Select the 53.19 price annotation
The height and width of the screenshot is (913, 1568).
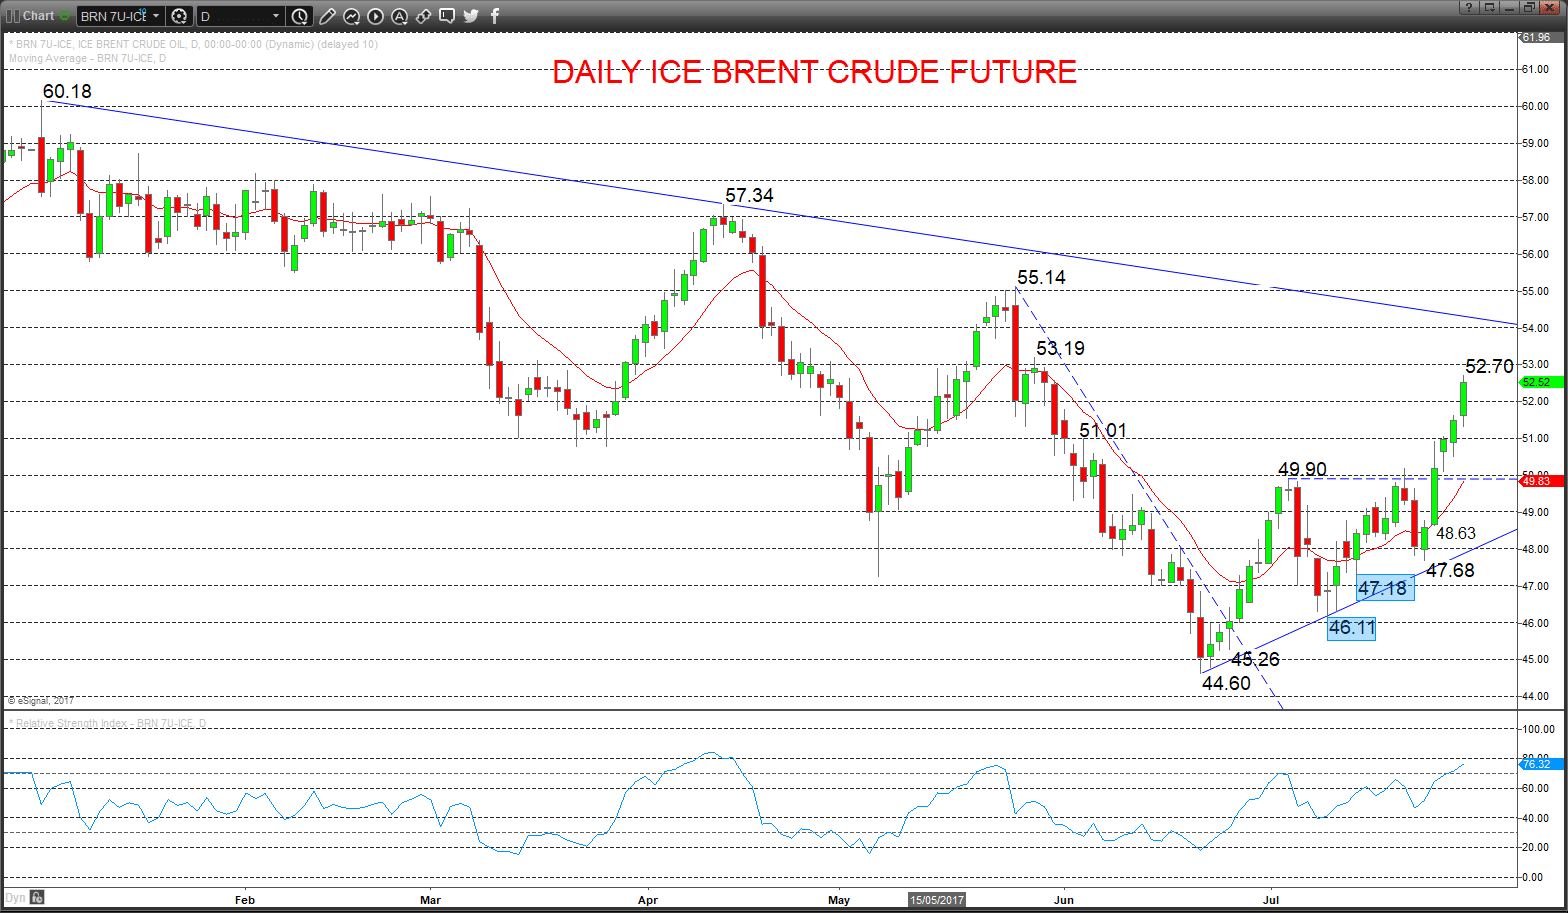coord(1060,348)
